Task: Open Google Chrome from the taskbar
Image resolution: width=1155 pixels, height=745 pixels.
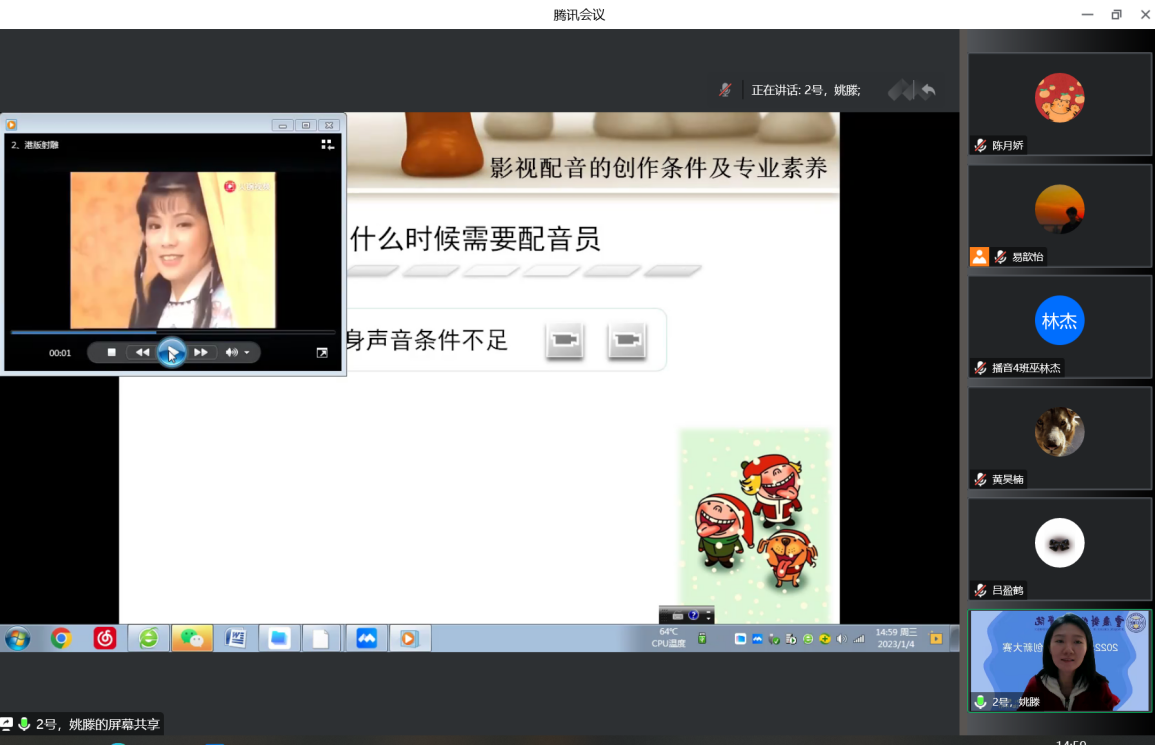Action: point(61,638)
